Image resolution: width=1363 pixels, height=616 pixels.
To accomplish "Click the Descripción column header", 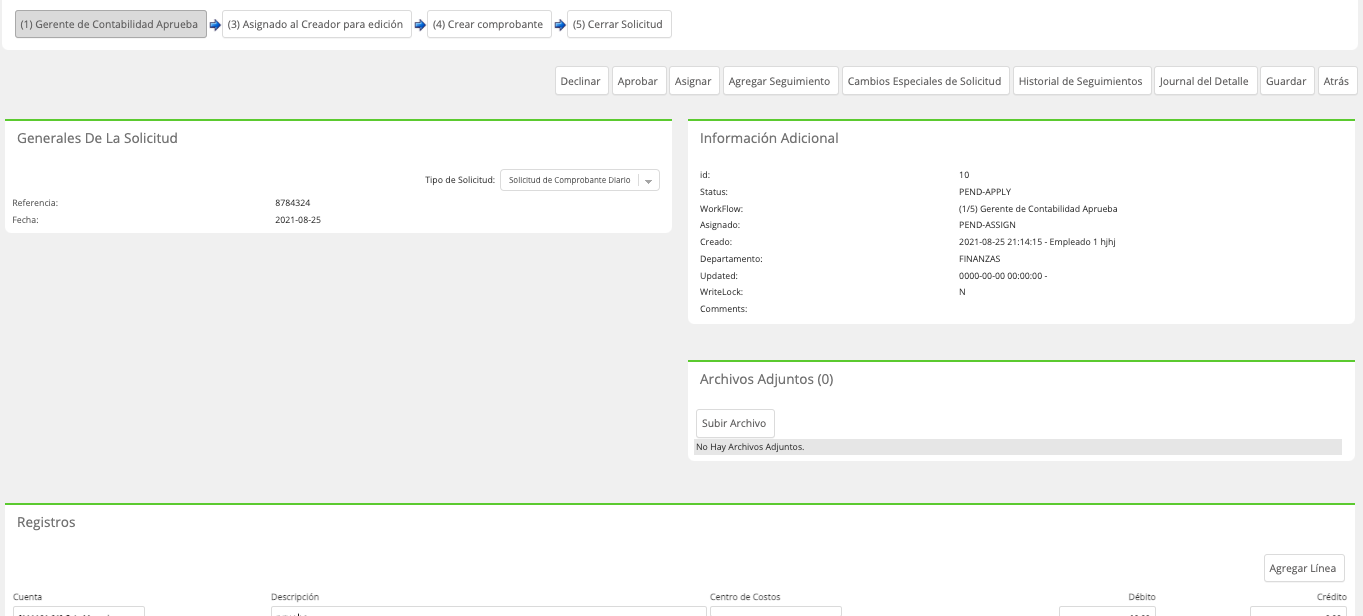I will click(x=295, y=597).
